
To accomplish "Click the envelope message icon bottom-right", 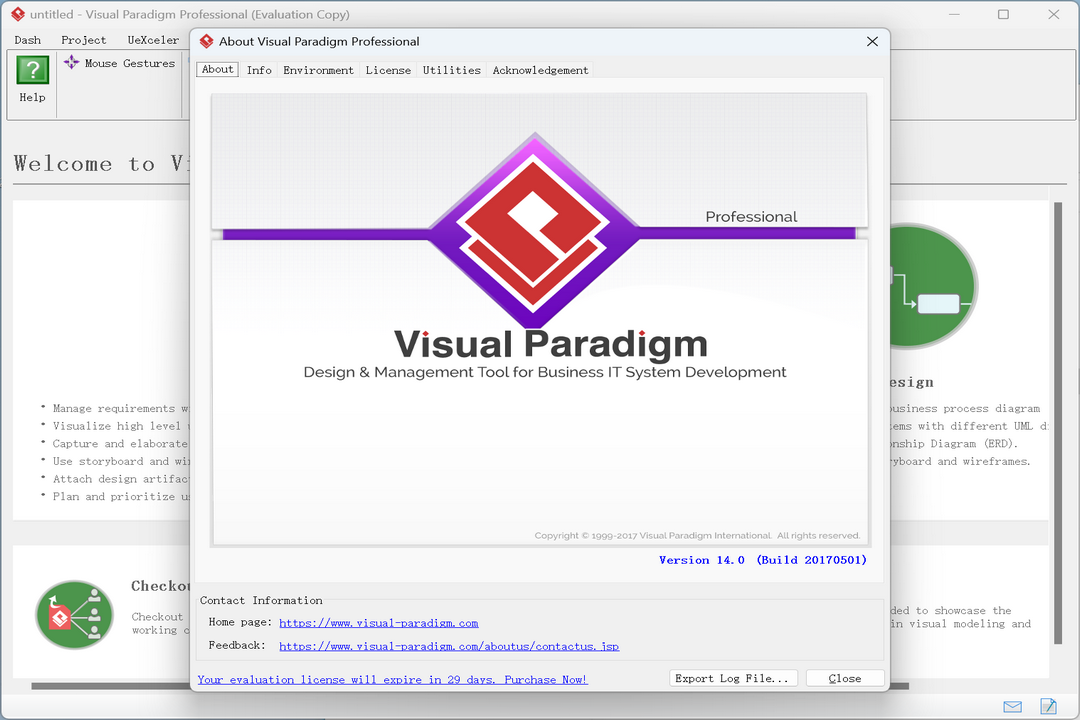I will pyautogui.click(x=1012, y=706).
